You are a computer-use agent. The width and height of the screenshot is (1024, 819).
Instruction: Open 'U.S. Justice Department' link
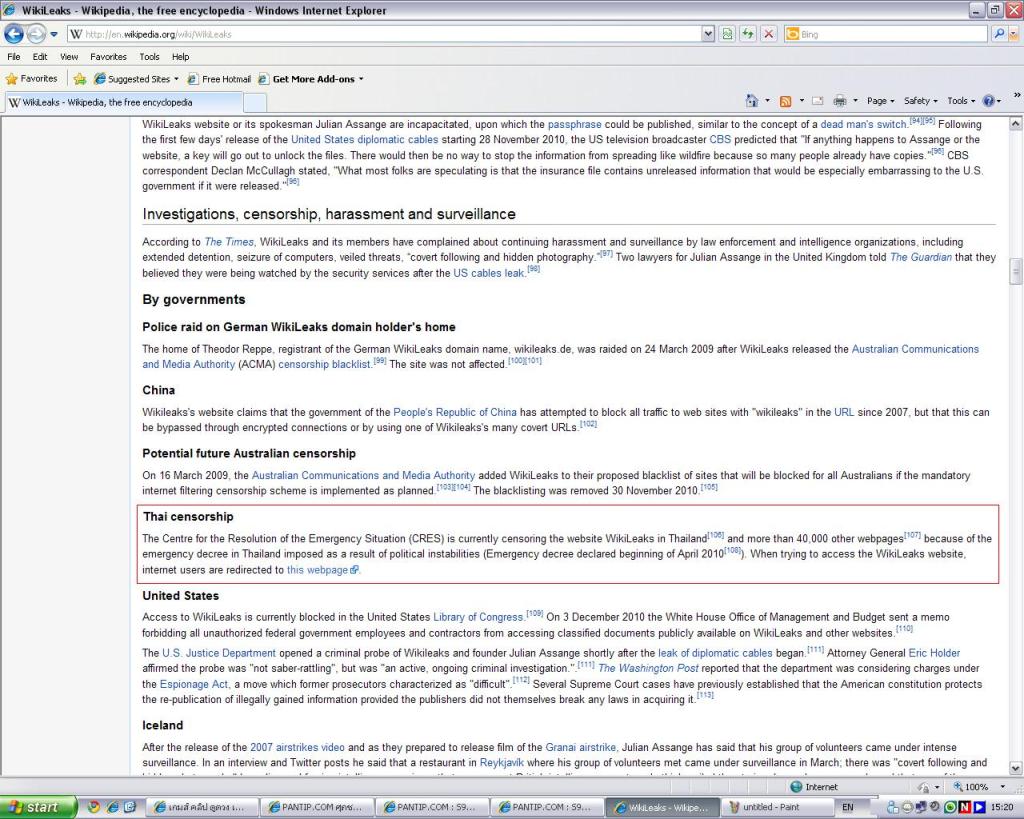point(219,653)
